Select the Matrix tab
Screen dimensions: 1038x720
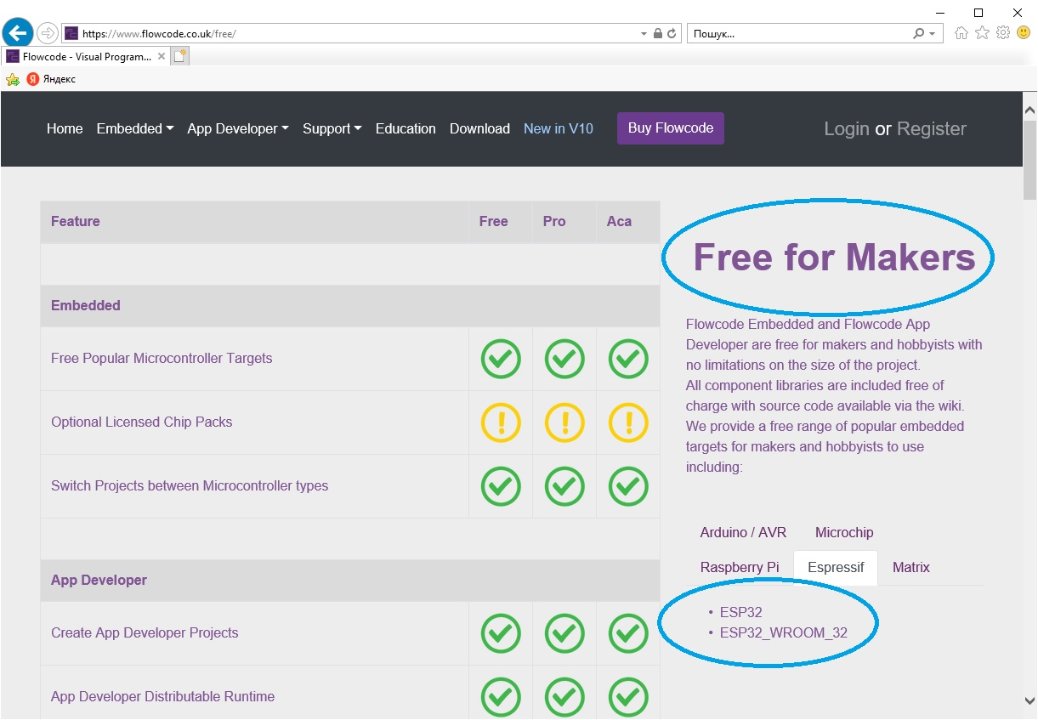pos(911,567)
